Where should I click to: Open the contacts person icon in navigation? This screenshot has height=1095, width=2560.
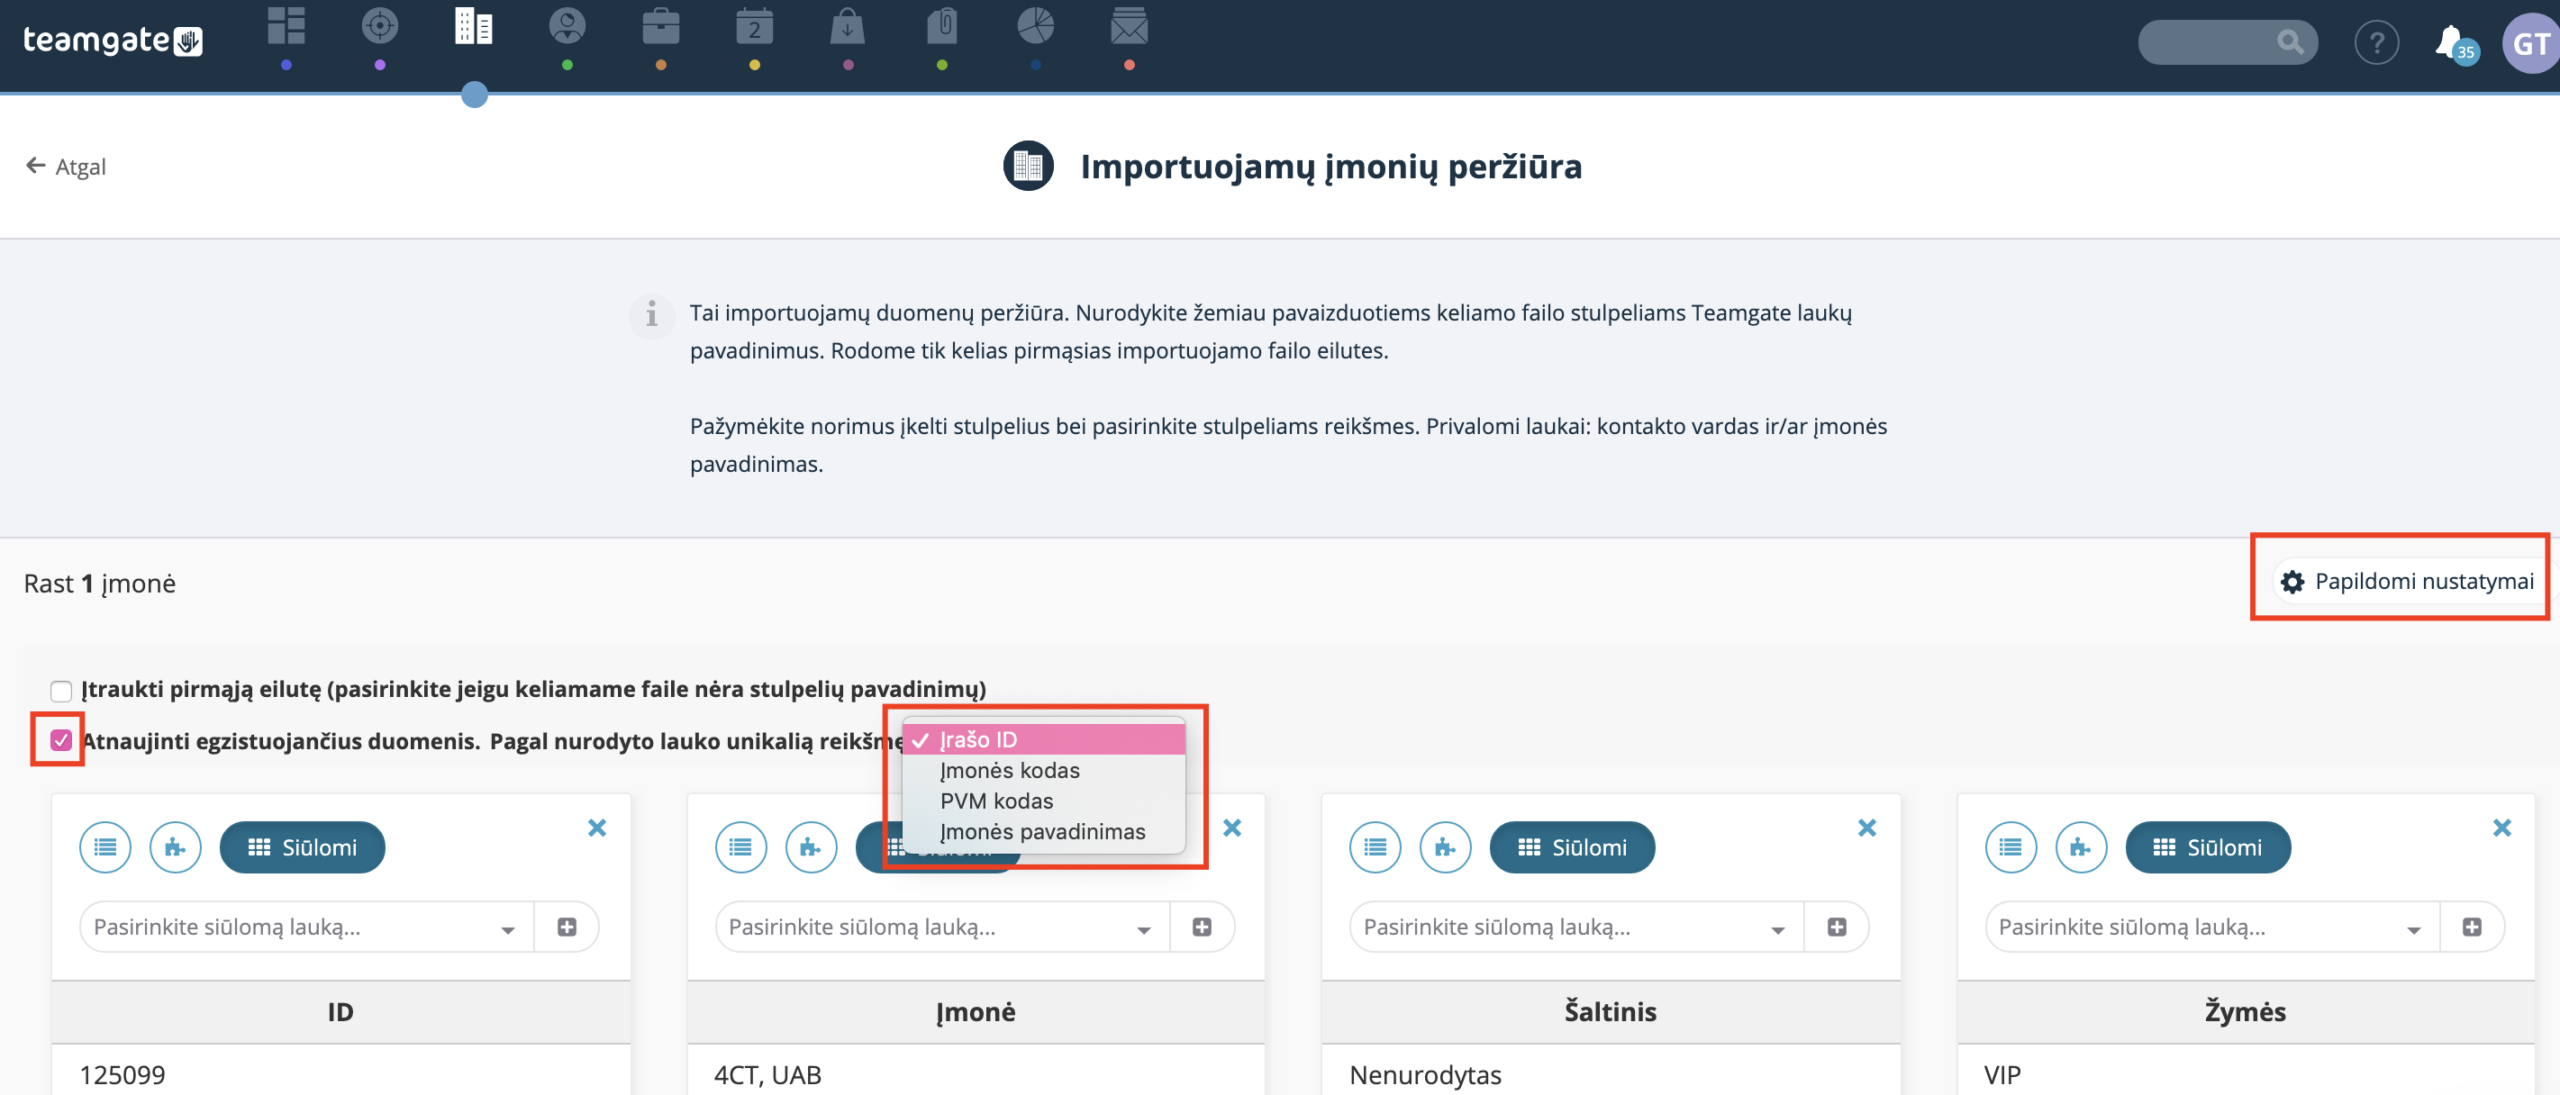tap(567, 27)
